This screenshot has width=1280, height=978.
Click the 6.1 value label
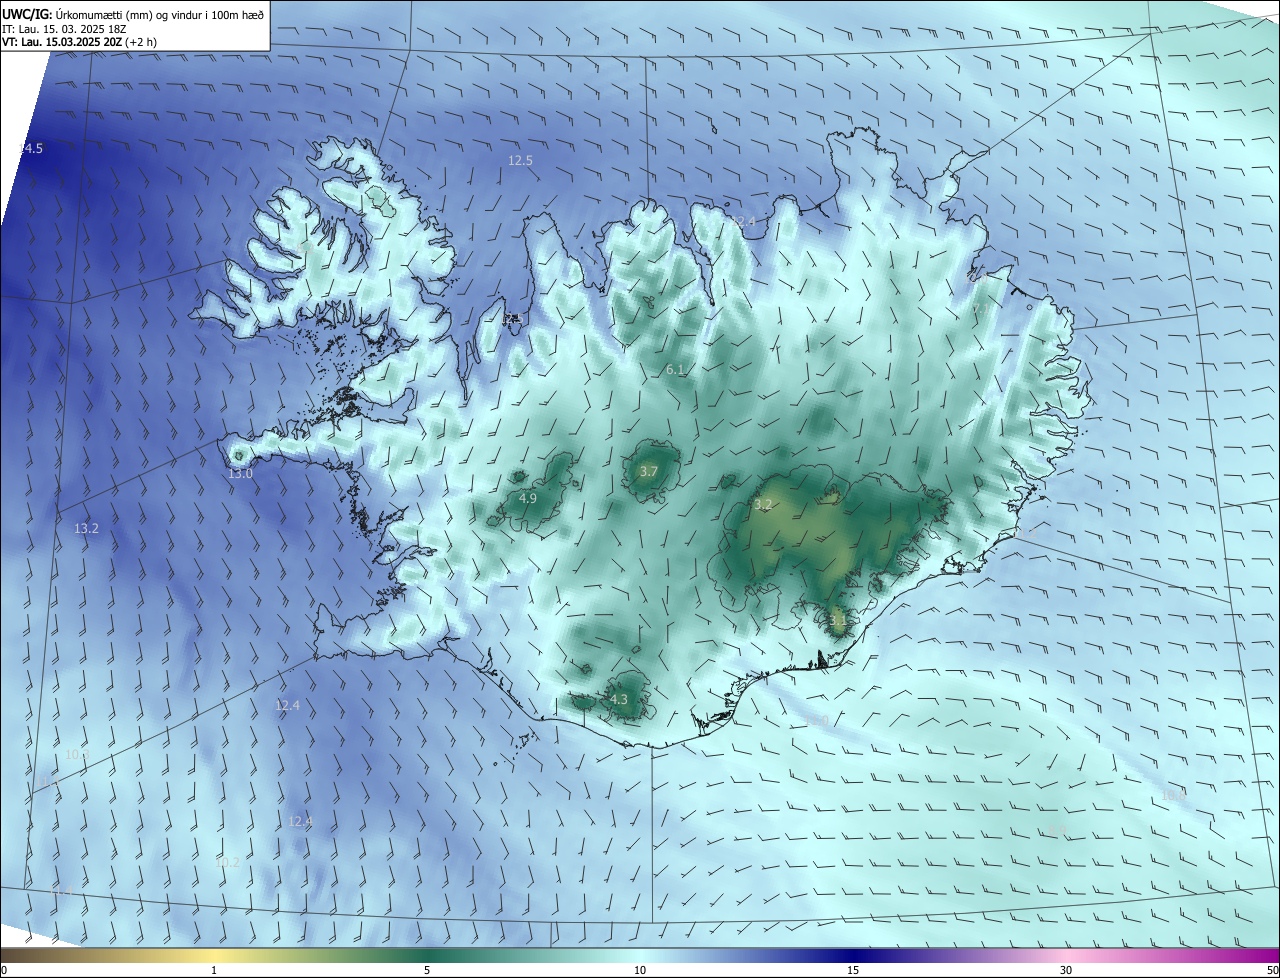tap(675, 370)
